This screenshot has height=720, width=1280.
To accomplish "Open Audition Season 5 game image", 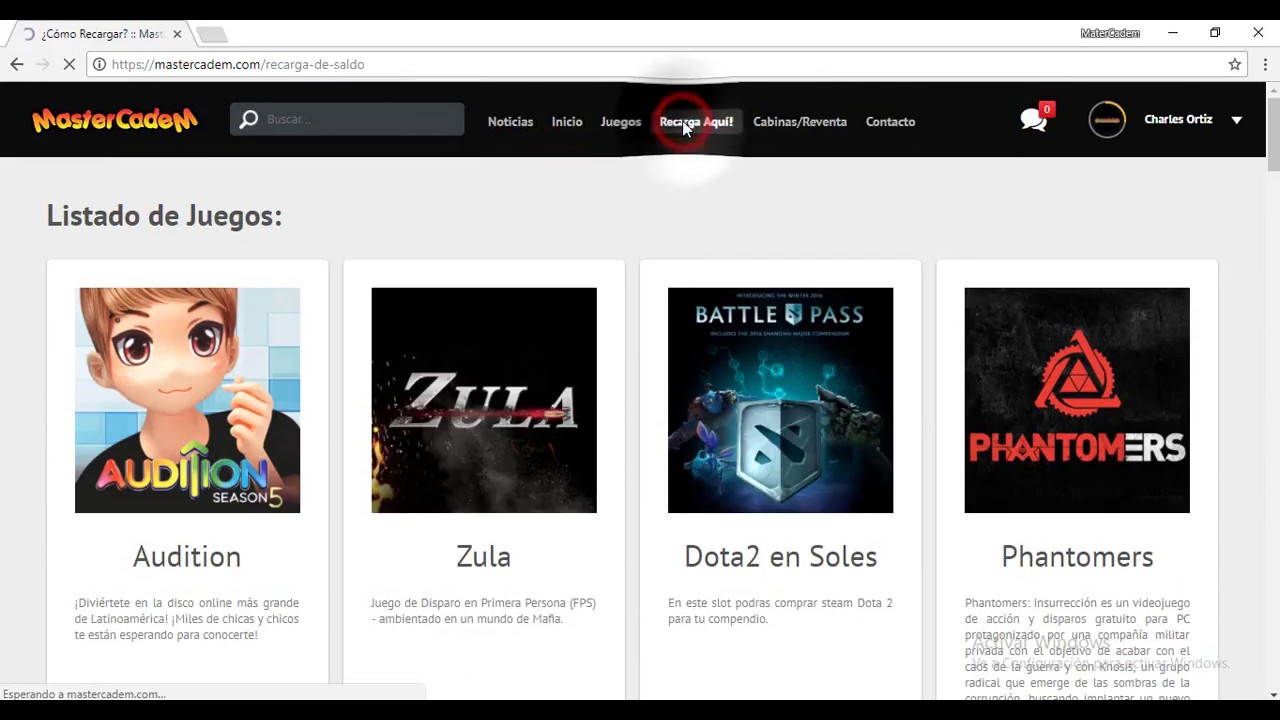I will pyautogui.click(x=187, y=400).
